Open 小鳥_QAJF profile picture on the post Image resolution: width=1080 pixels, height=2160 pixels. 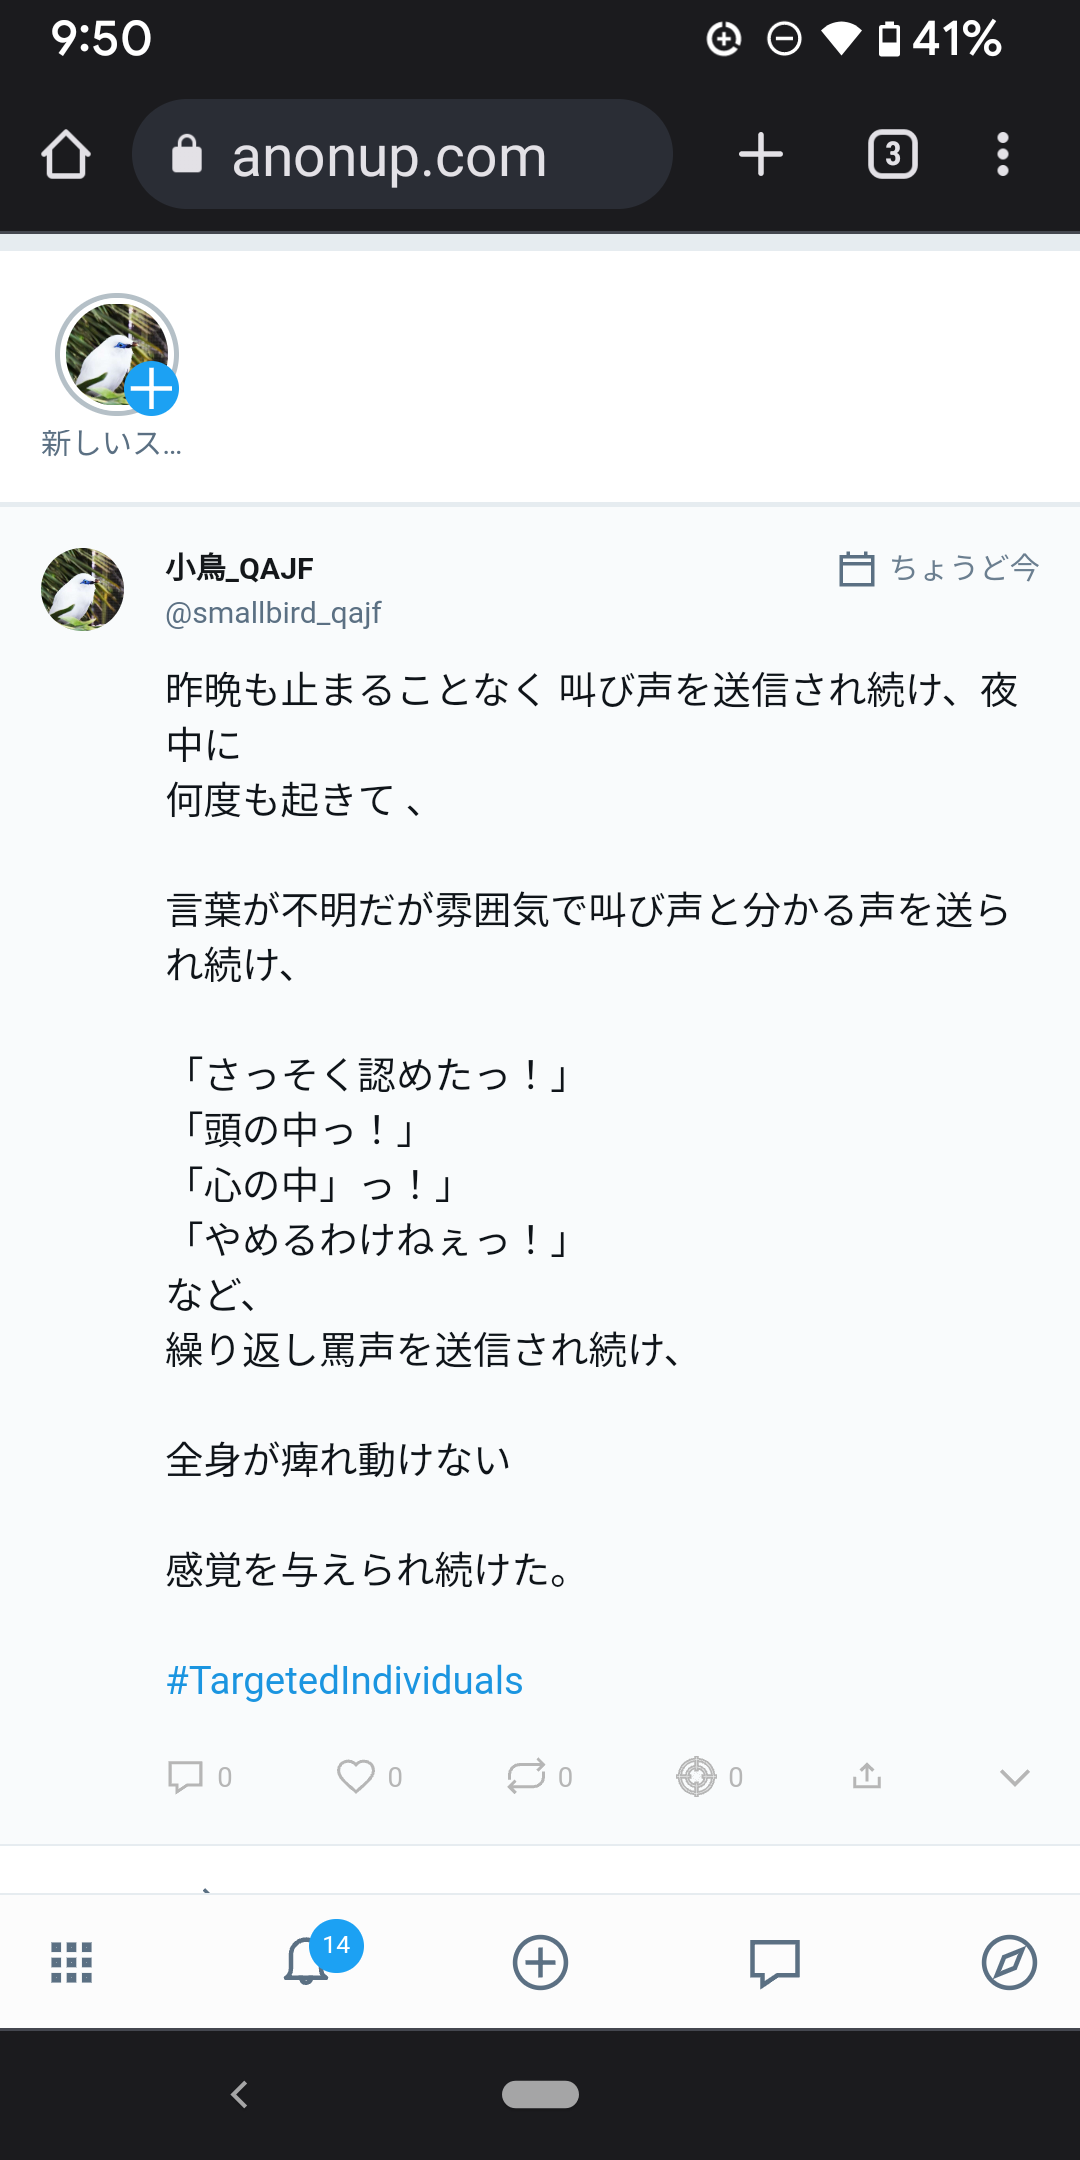pyautogui.click(x=82, y=589)
